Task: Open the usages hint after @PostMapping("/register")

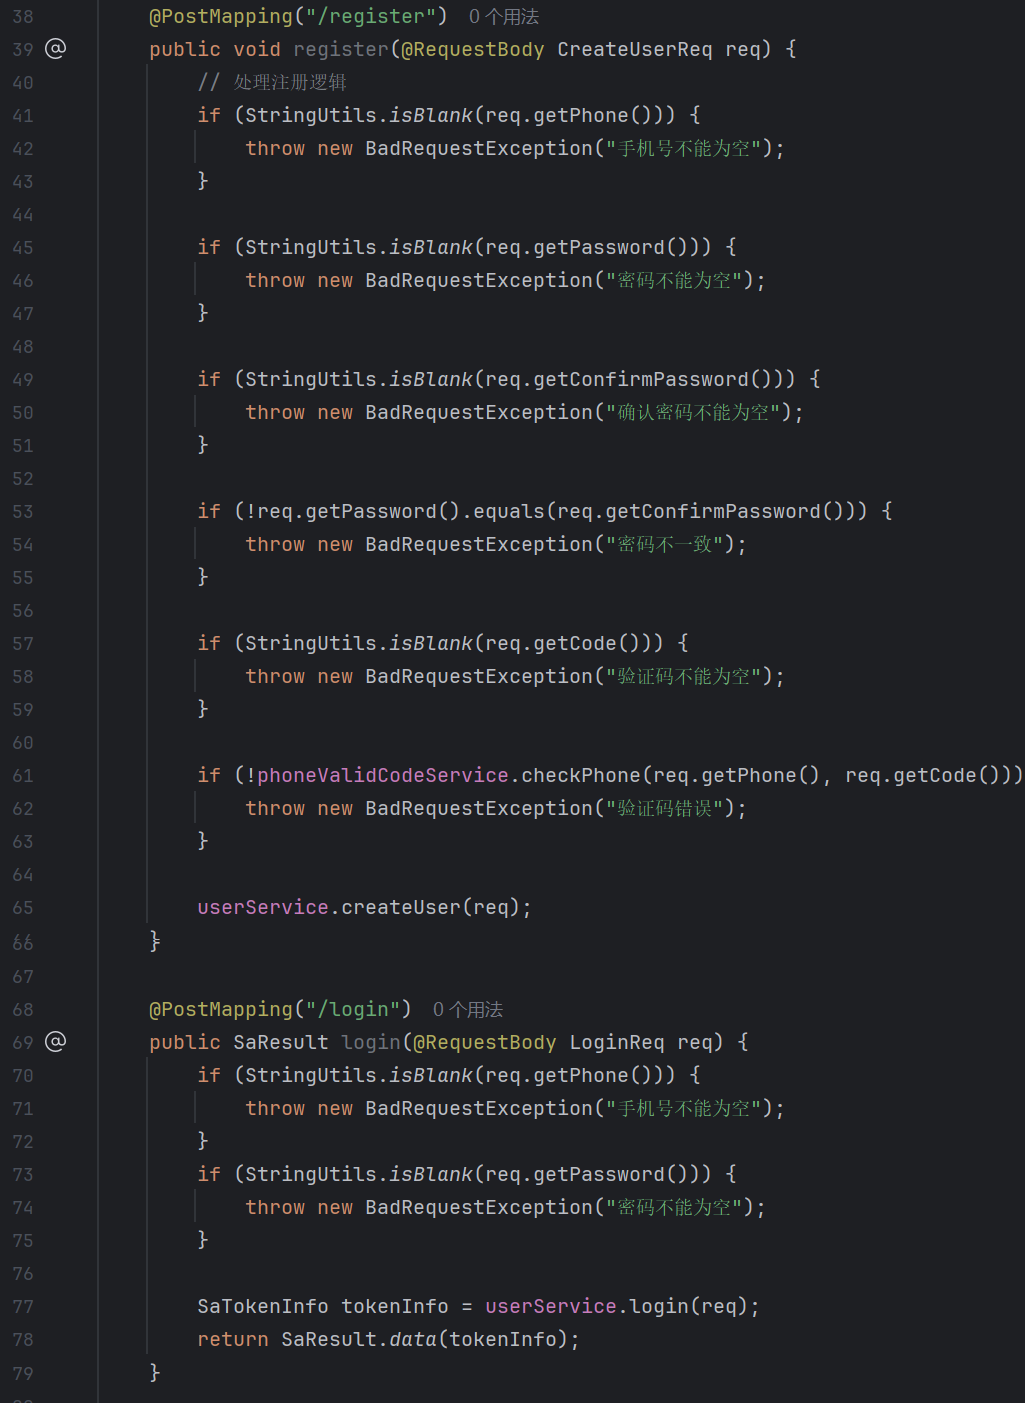Action: point(504,17)
